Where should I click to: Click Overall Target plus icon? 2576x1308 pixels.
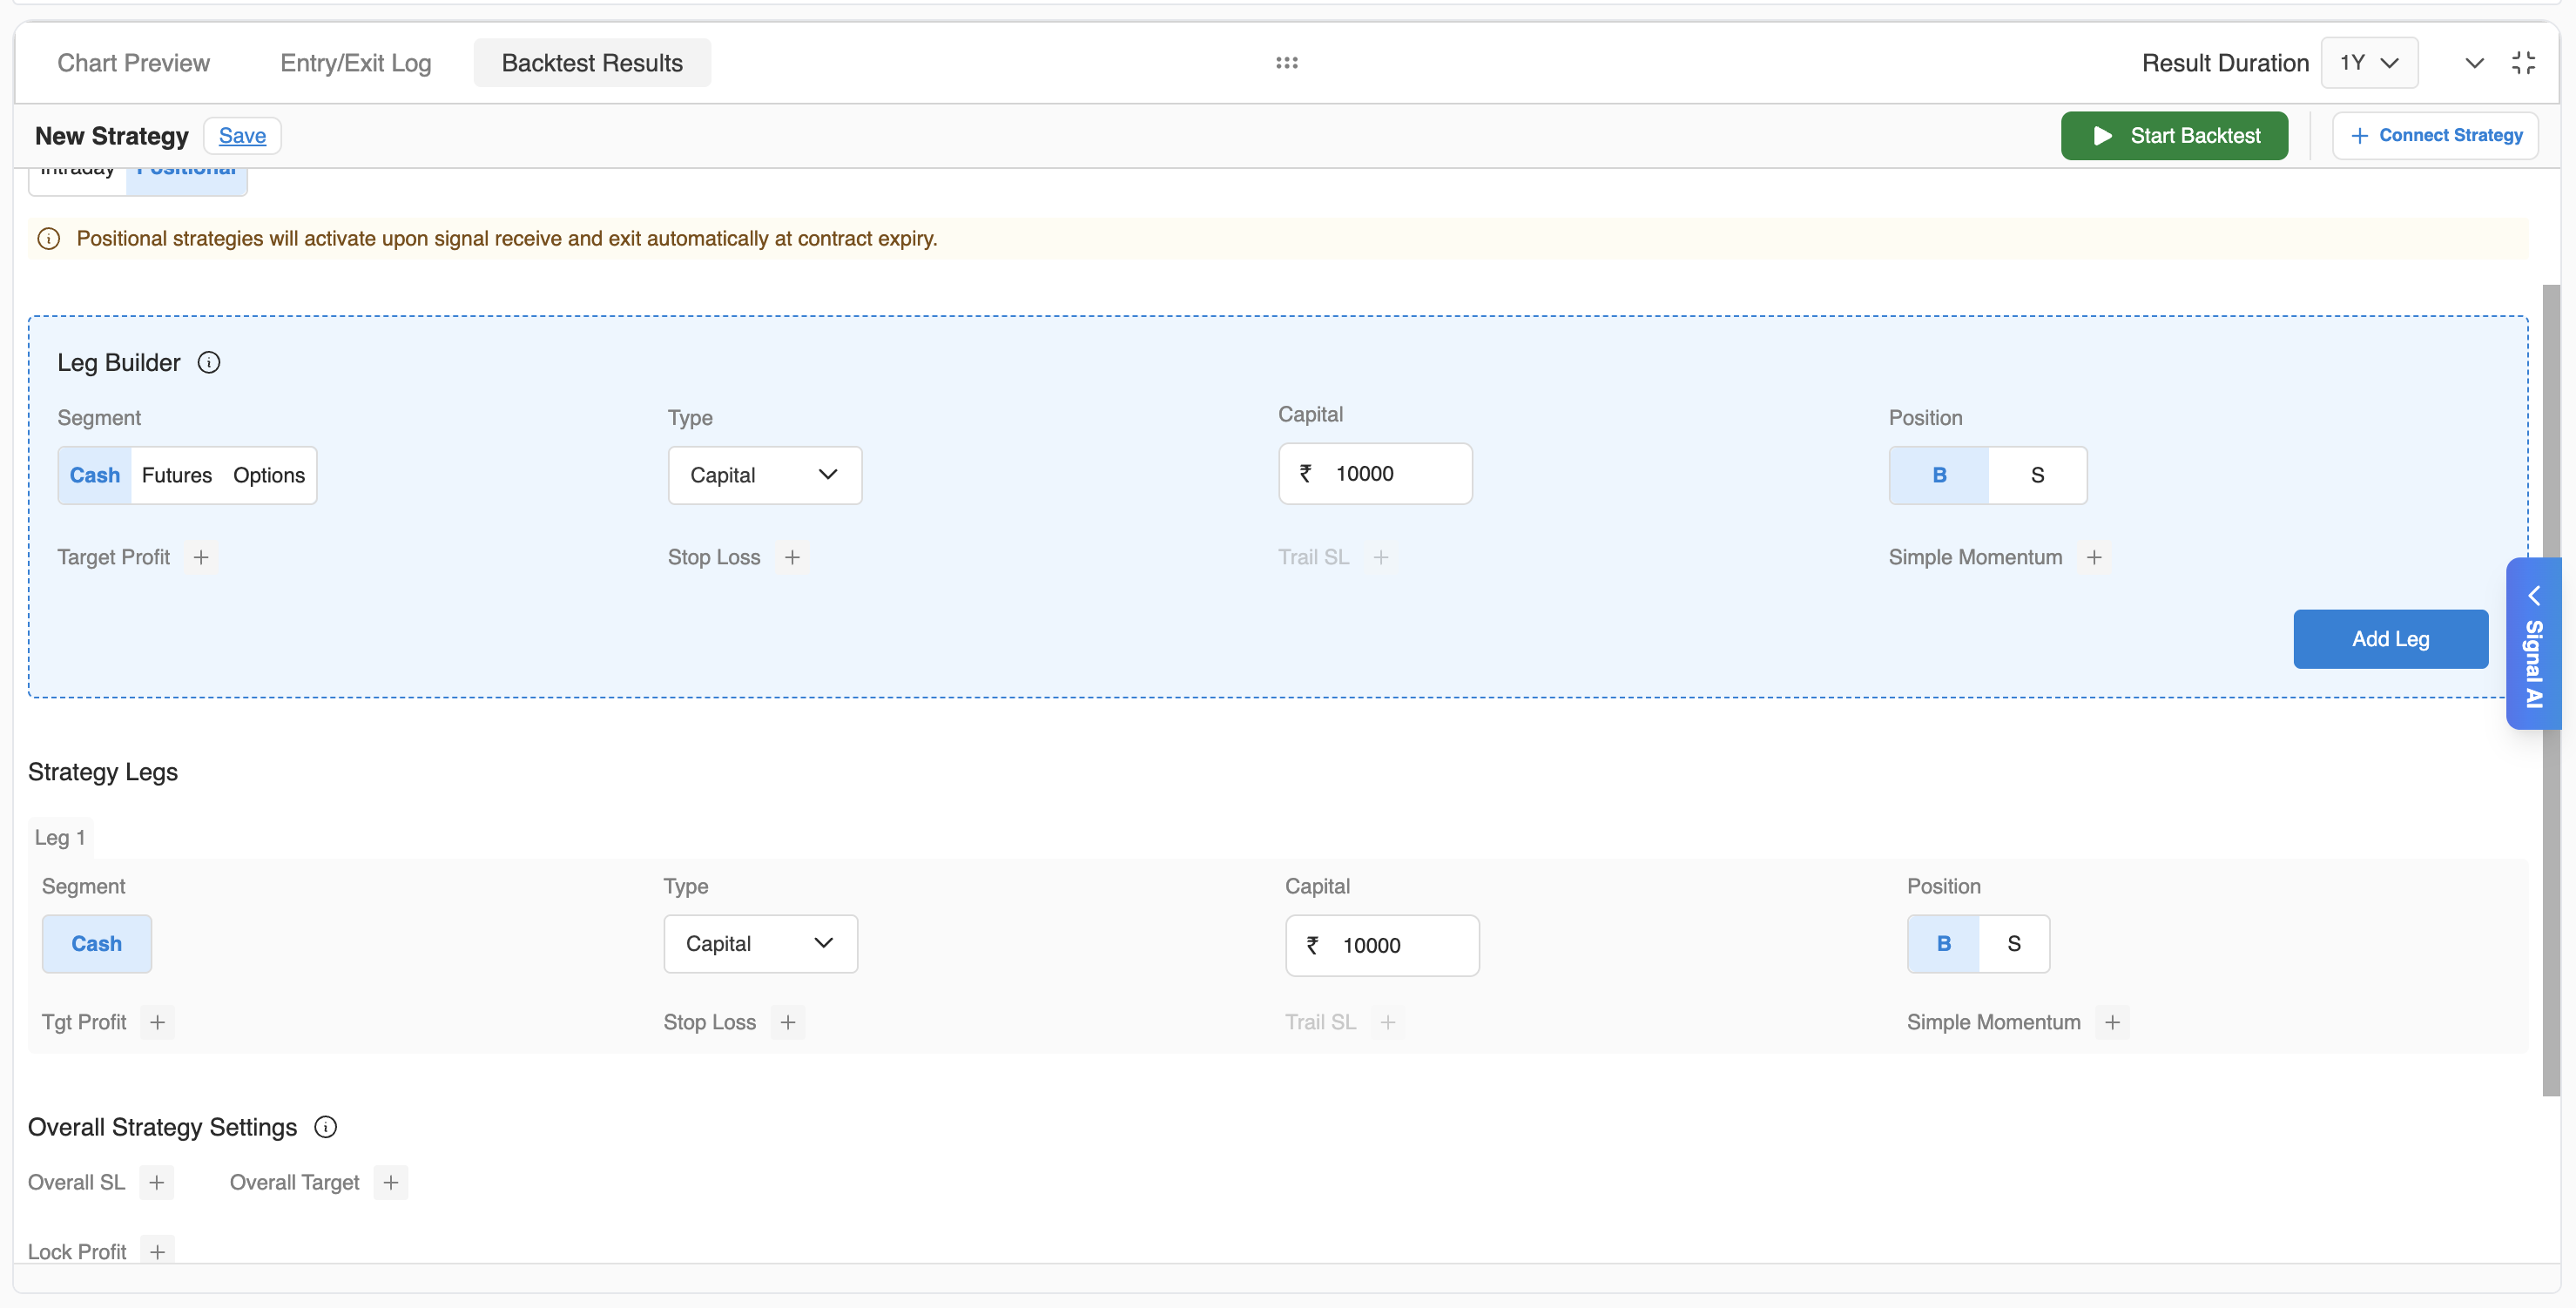click(x=391, y=1182)
